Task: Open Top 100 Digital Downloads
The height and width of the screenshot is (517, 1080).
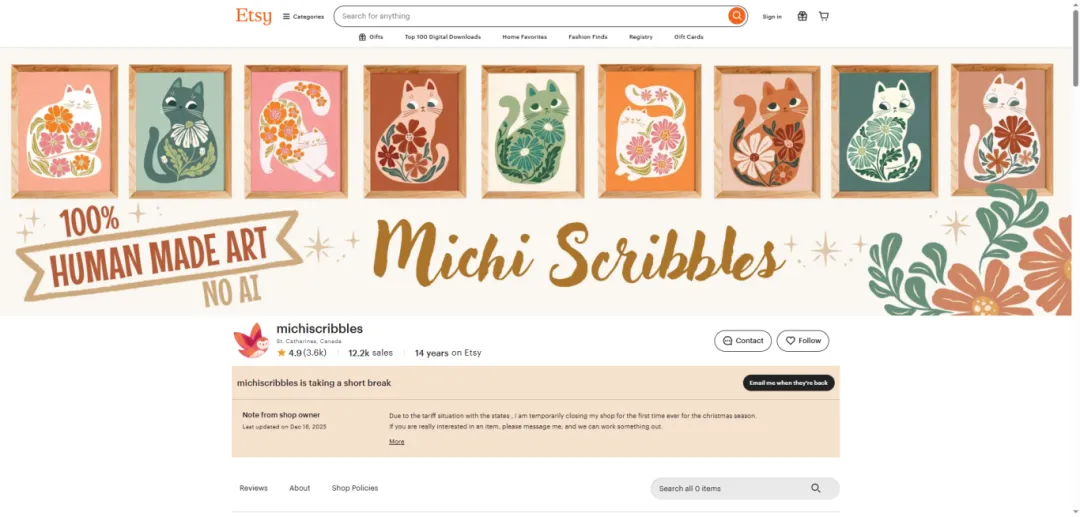Action: 442,37
